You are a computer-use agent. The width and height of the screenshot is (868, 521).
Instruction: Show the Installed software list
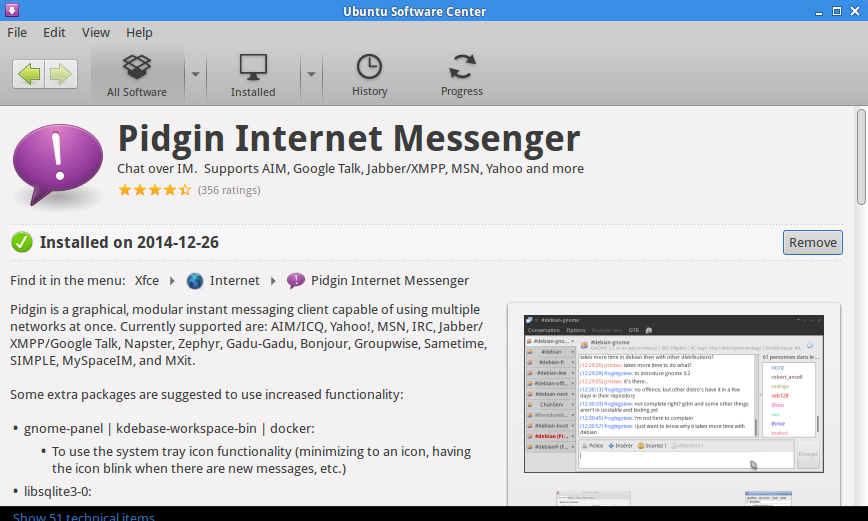(x=253, y=76)
